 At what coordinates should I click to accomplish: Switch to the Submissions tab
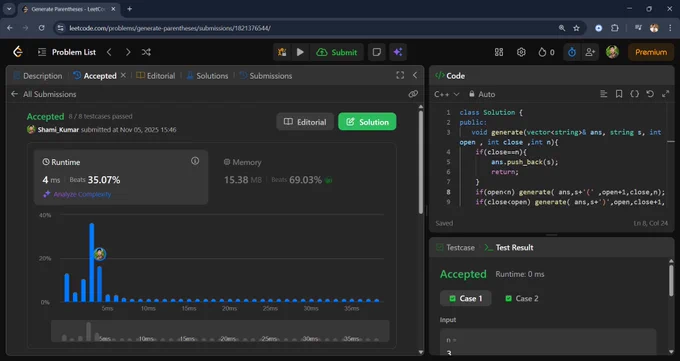tap(266, 75)
